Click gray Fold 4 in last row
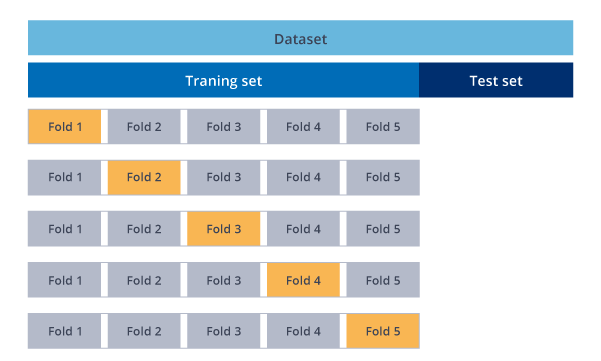601x361 pixels. [x=303, y=331]
